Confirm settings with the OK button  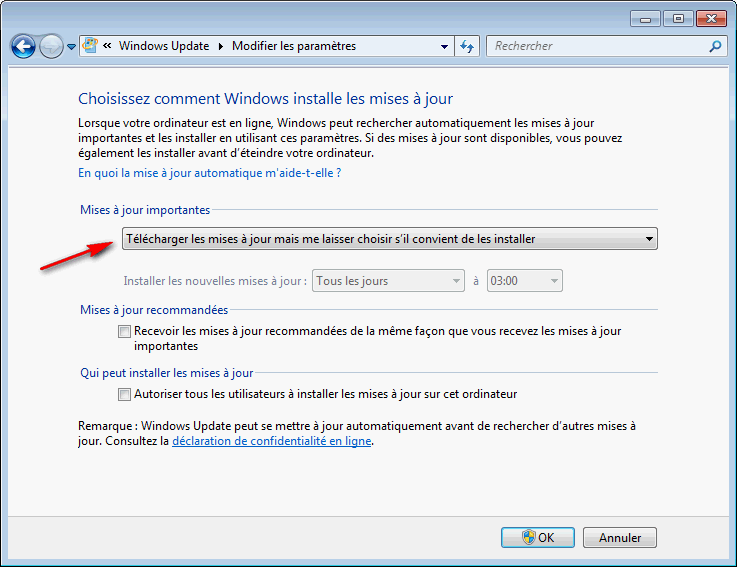(x=538, y=537)
